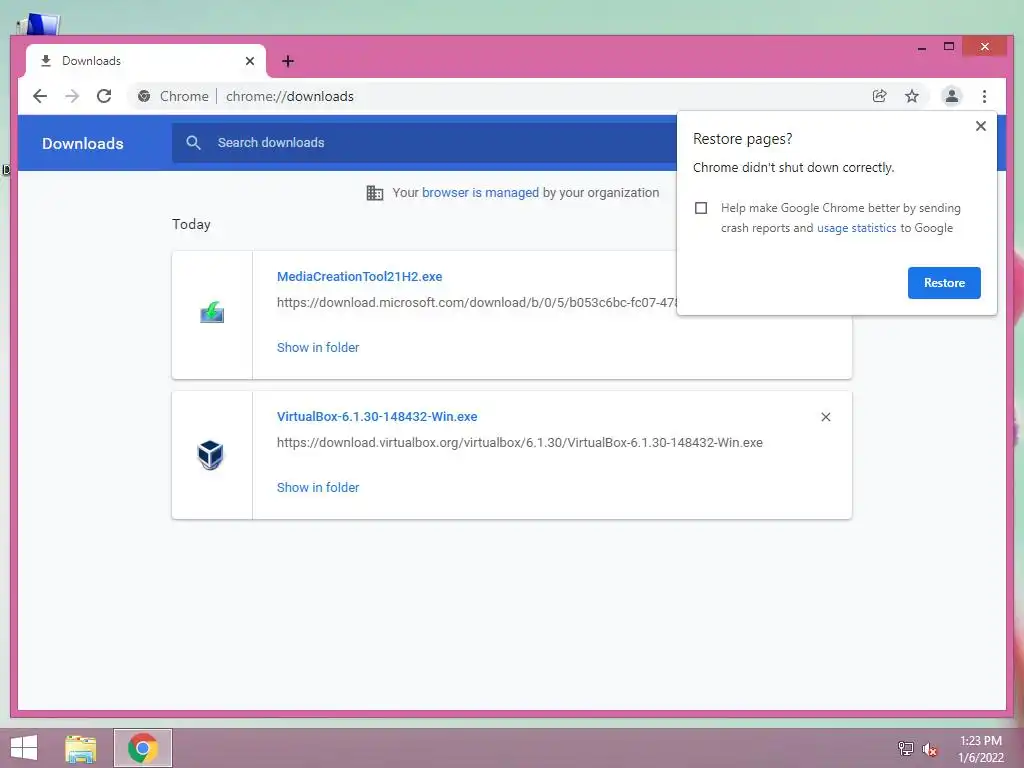1024x768 pixels.
Task: Share this page icon in address bar
Action: coord(880,97)
